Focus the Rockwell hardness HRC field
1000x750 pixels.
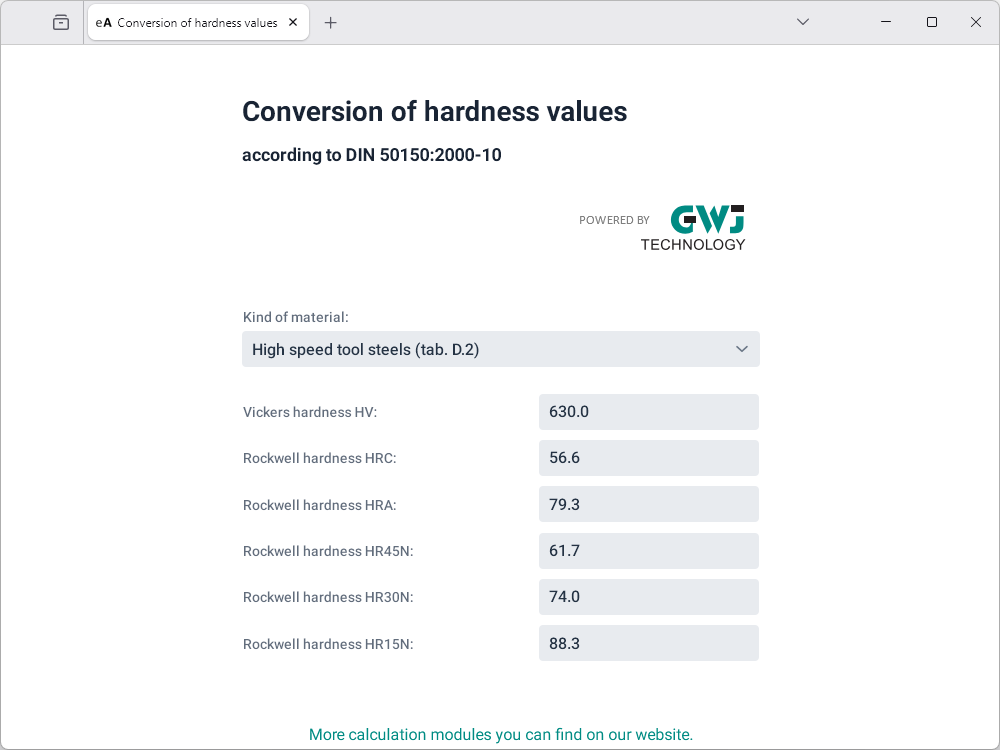tap(648, 458)
